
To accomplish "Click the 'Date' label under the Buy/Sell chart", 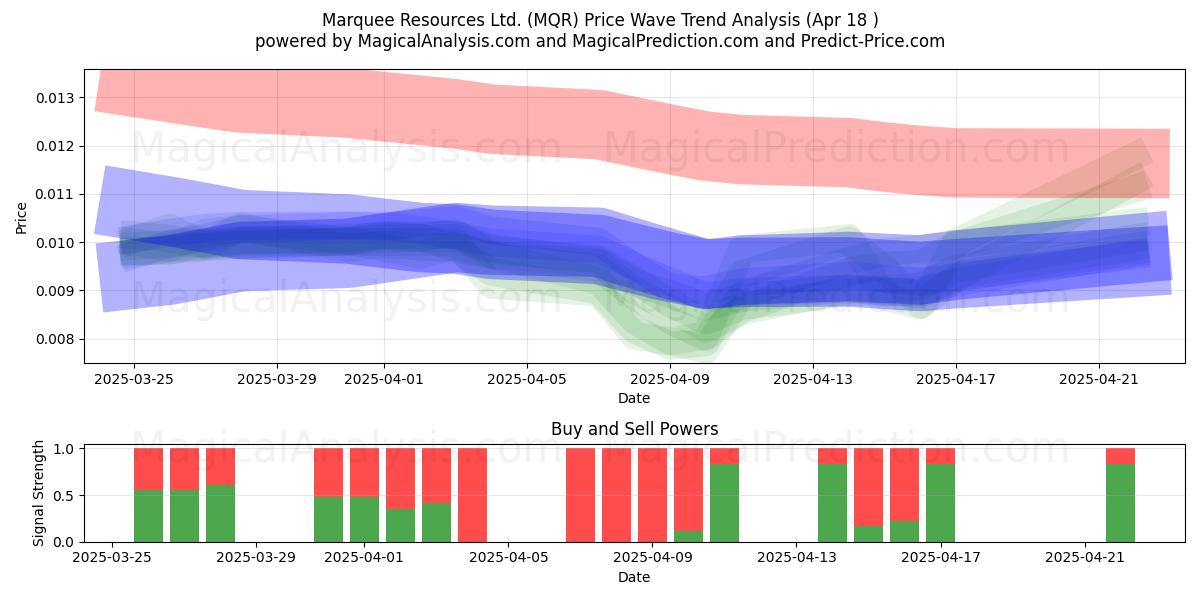I will pyautogui.click(x=634, y=577).
